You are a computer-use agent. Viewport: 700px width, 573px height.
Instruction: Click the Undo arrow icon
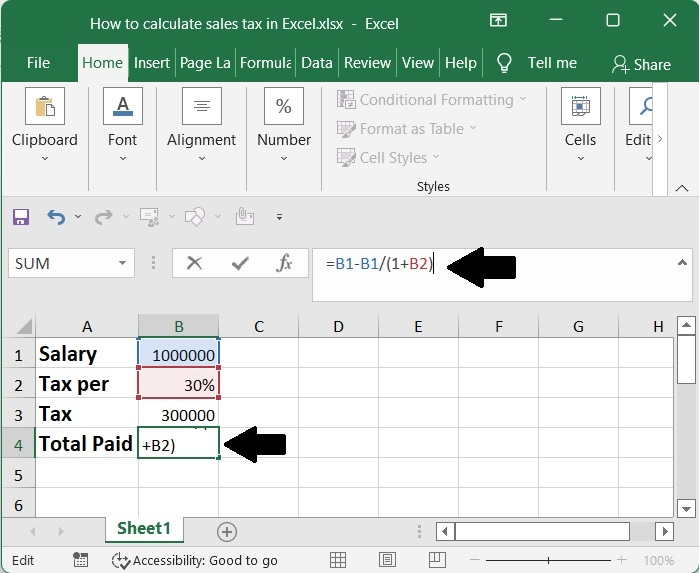coord(56,217)
